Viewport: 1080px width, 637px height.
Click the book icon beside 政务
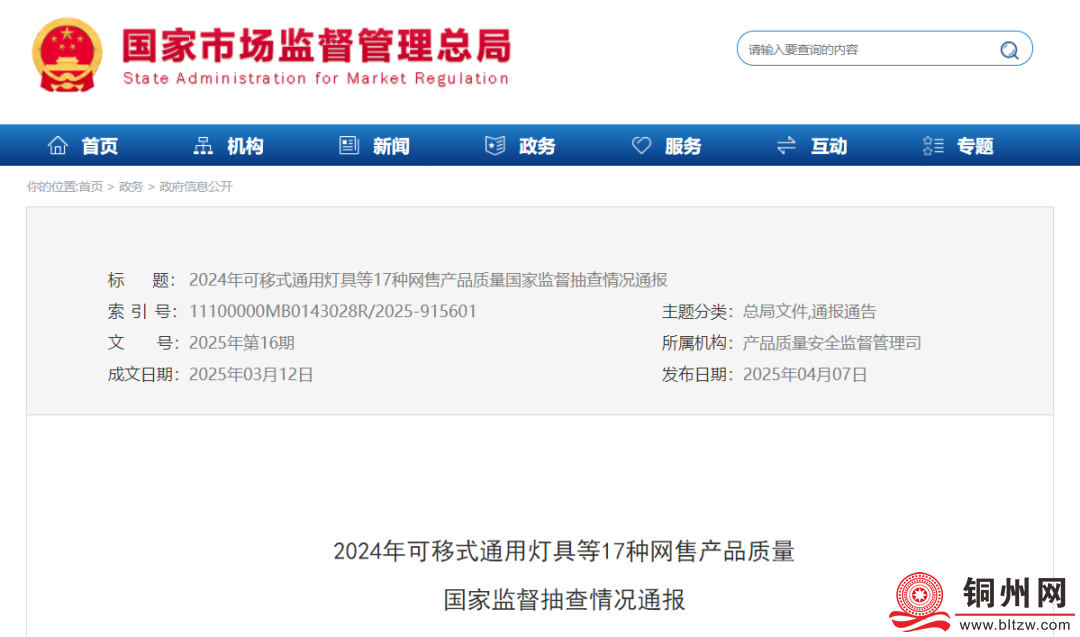pos(494,146)
